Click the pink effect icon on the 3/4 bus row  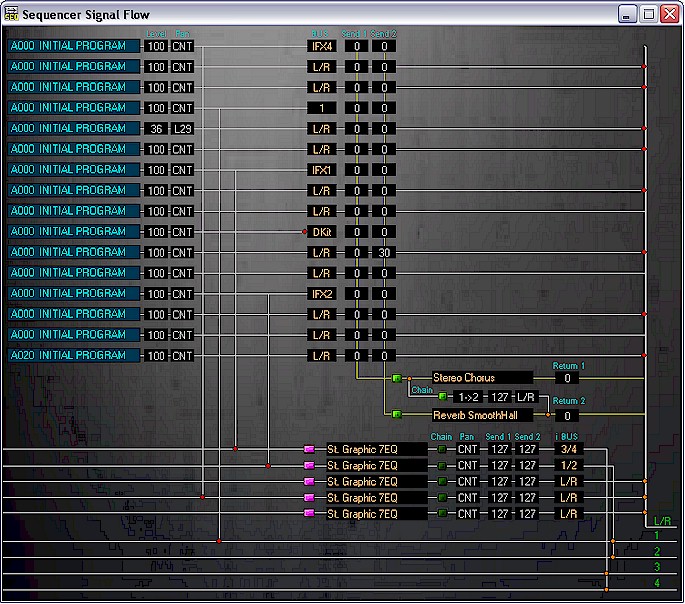click(x=309, y=449)
